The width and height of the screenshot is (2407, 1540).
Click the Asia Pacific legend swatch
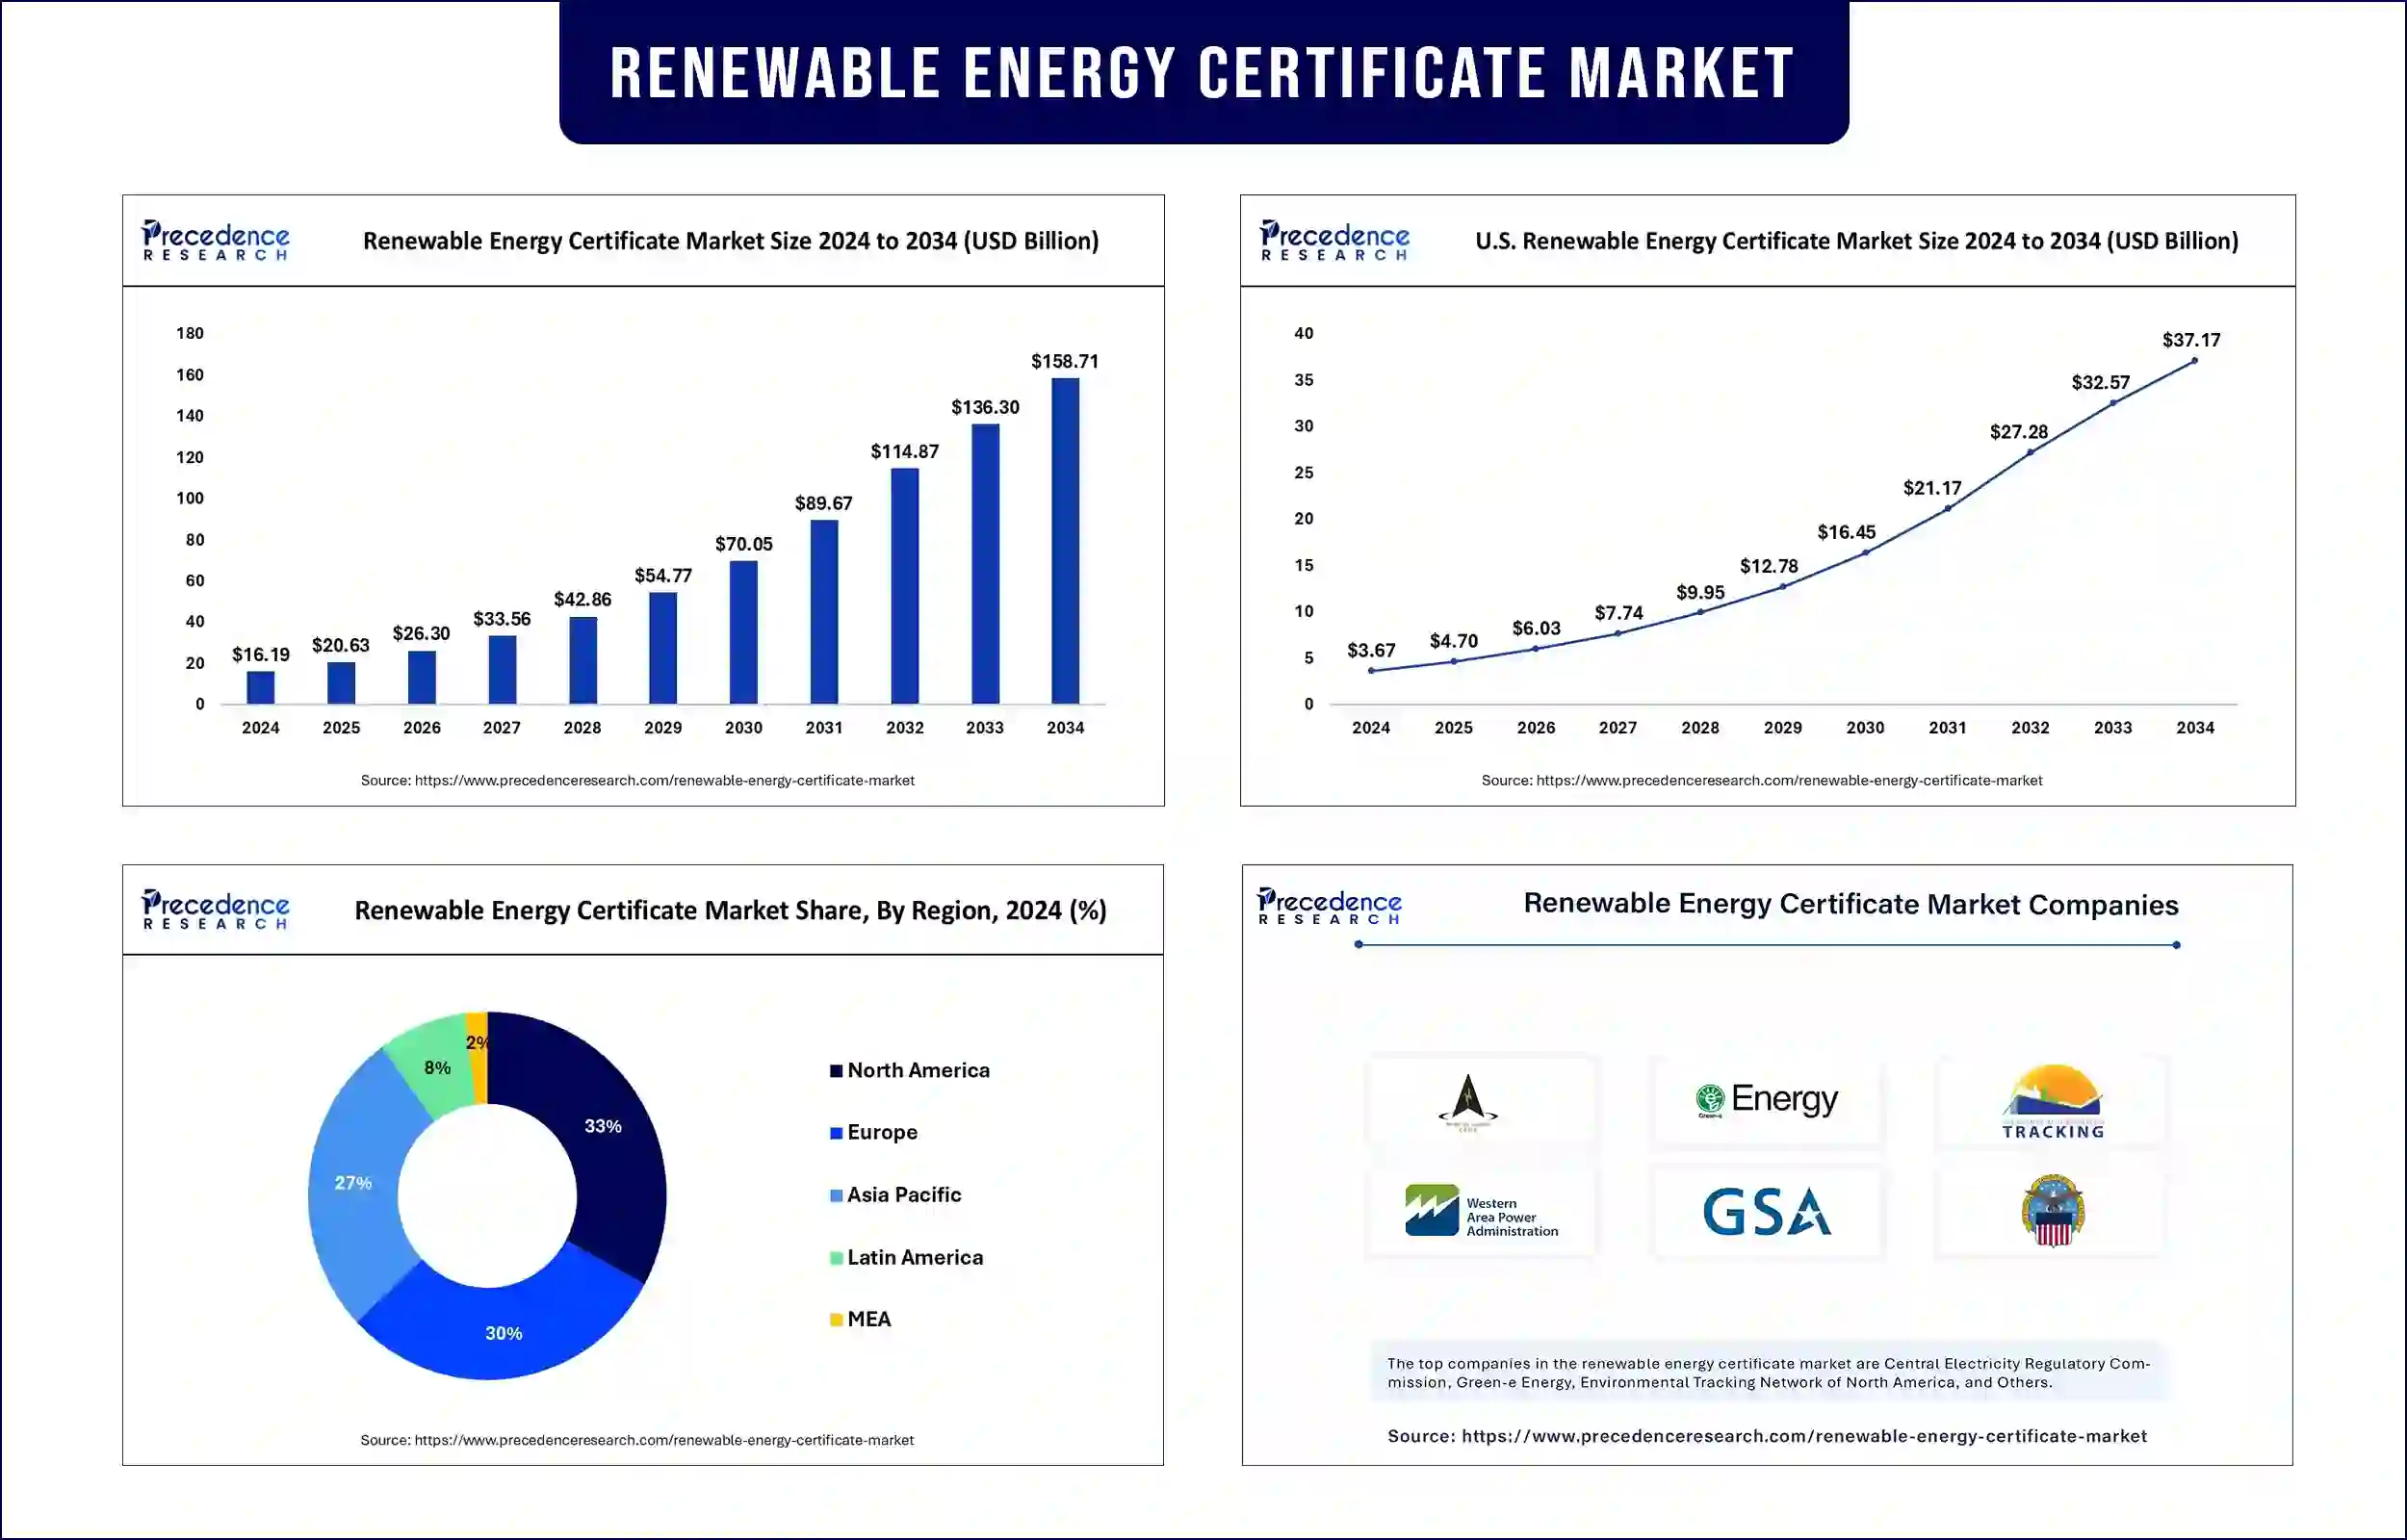click(x=836, y=1195)
